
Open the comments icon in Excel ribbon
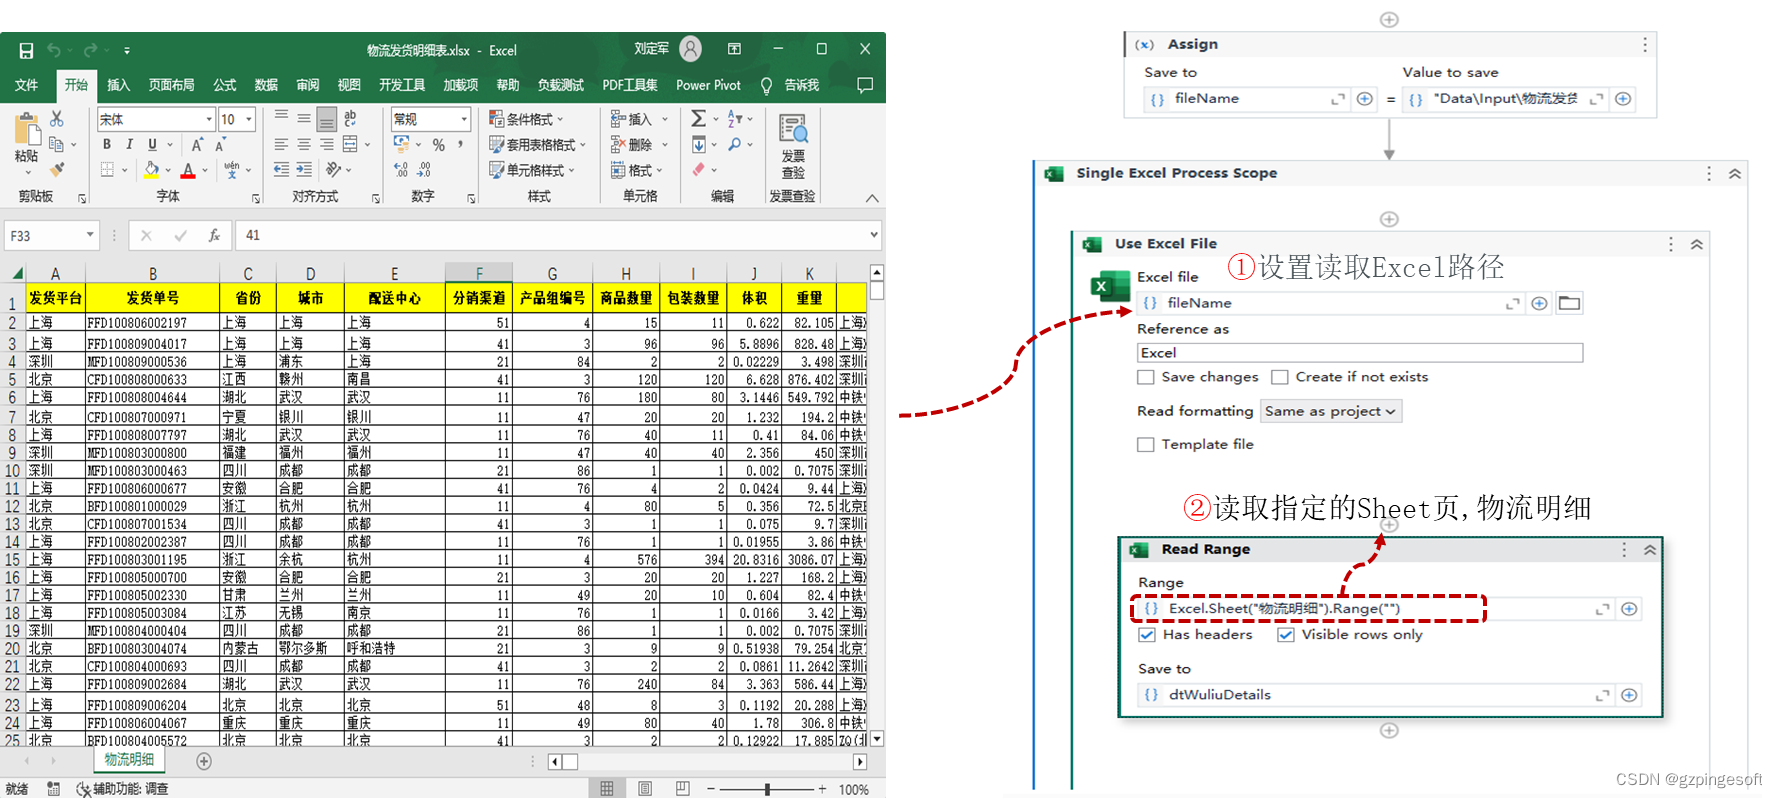(865, 85)
